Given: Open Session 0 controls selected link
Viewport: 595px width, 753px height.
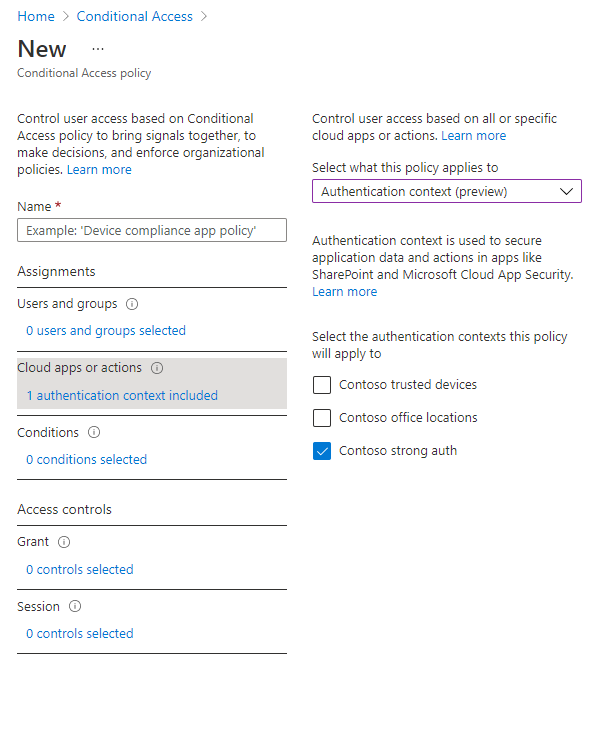Looking at the screenshot, I should tap(80, 633).
